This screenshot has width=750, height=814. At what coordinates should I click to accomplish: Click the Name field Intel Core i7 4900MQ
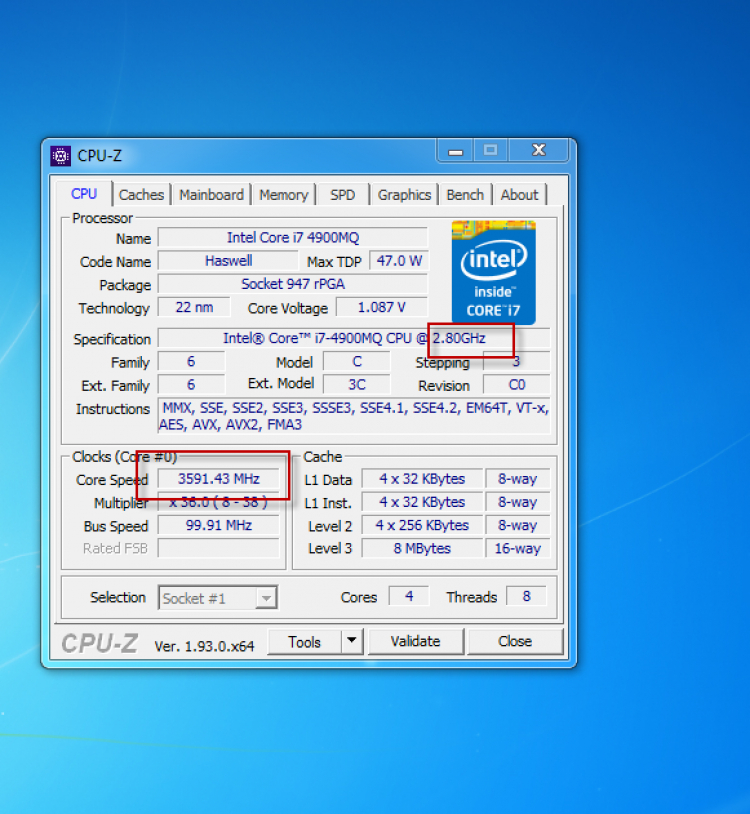(293, 238)
